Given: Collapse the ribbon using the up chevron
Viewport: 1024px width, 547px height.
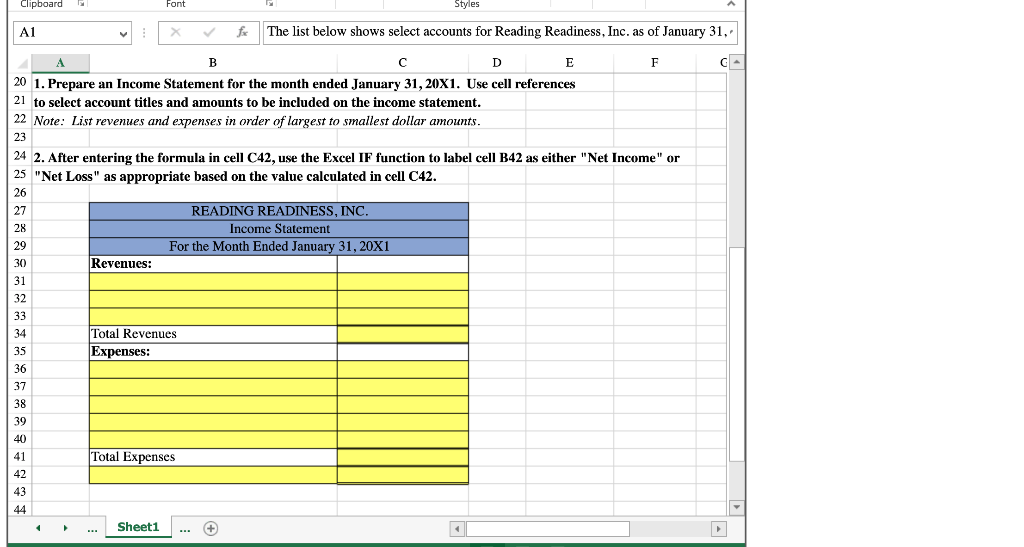Looking at the screenshot, I should click(731, 4).
